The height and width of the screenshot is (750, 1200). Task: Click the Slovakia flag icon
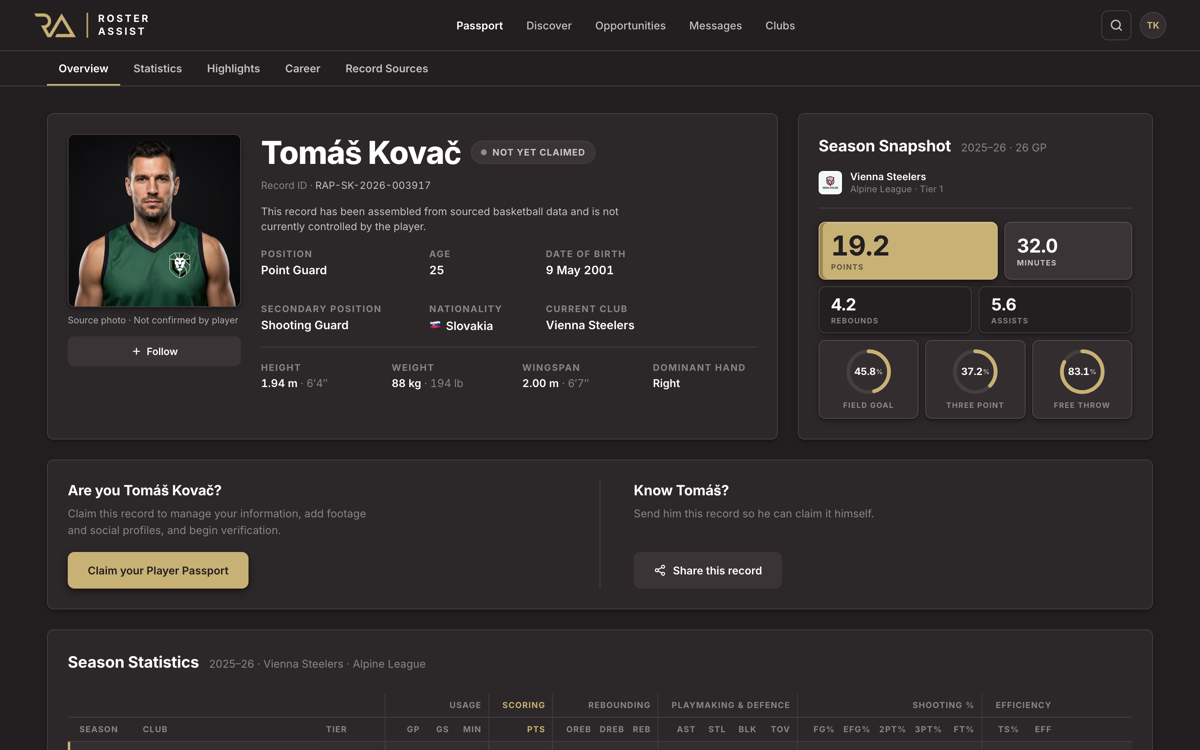coord(435,326)
